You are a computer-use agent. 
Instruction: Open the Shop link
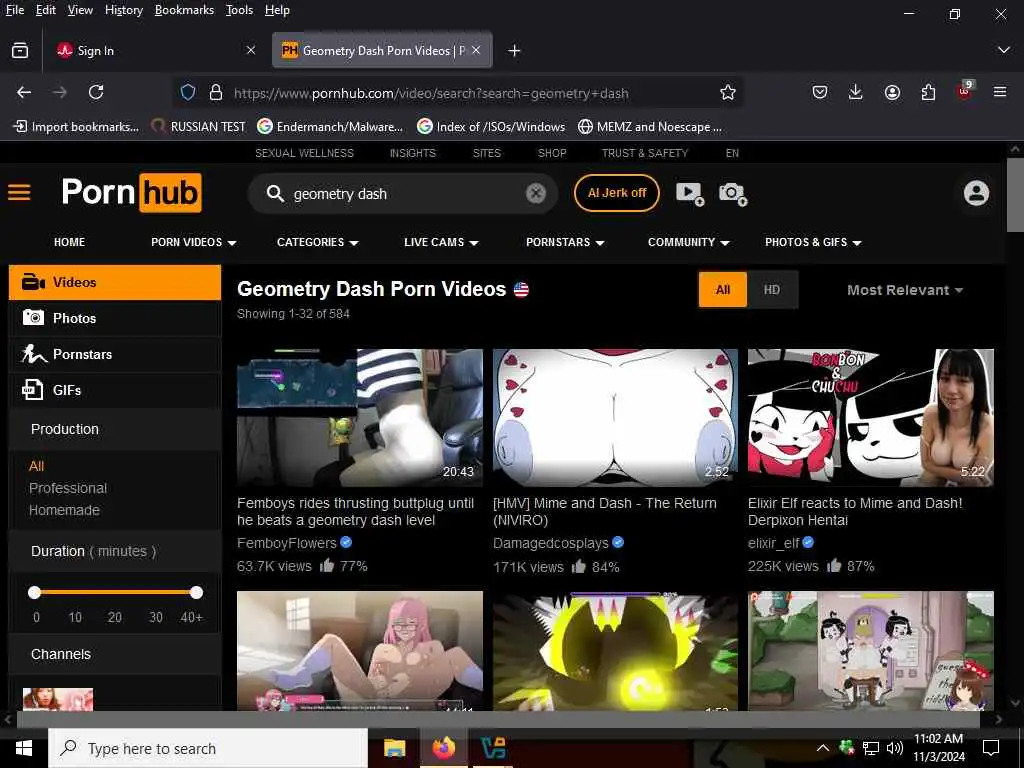[552, 153]
